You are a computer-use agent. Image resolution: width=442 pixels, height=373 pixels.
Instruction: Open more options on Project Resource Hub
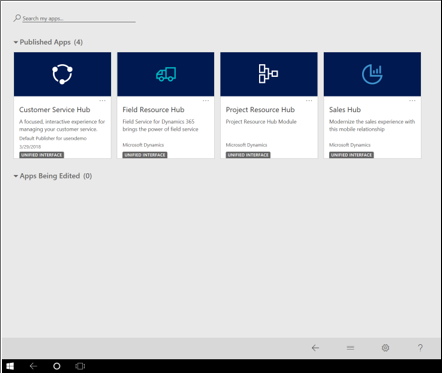(309, 100)
